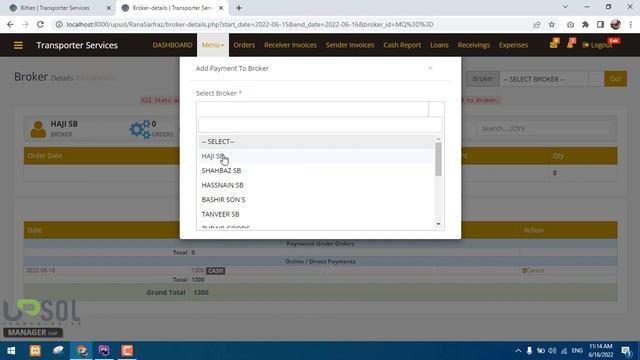Open the chat app icon in the taskbar
This screenshot has width=640, height=360.
click(x=58, y=351)
